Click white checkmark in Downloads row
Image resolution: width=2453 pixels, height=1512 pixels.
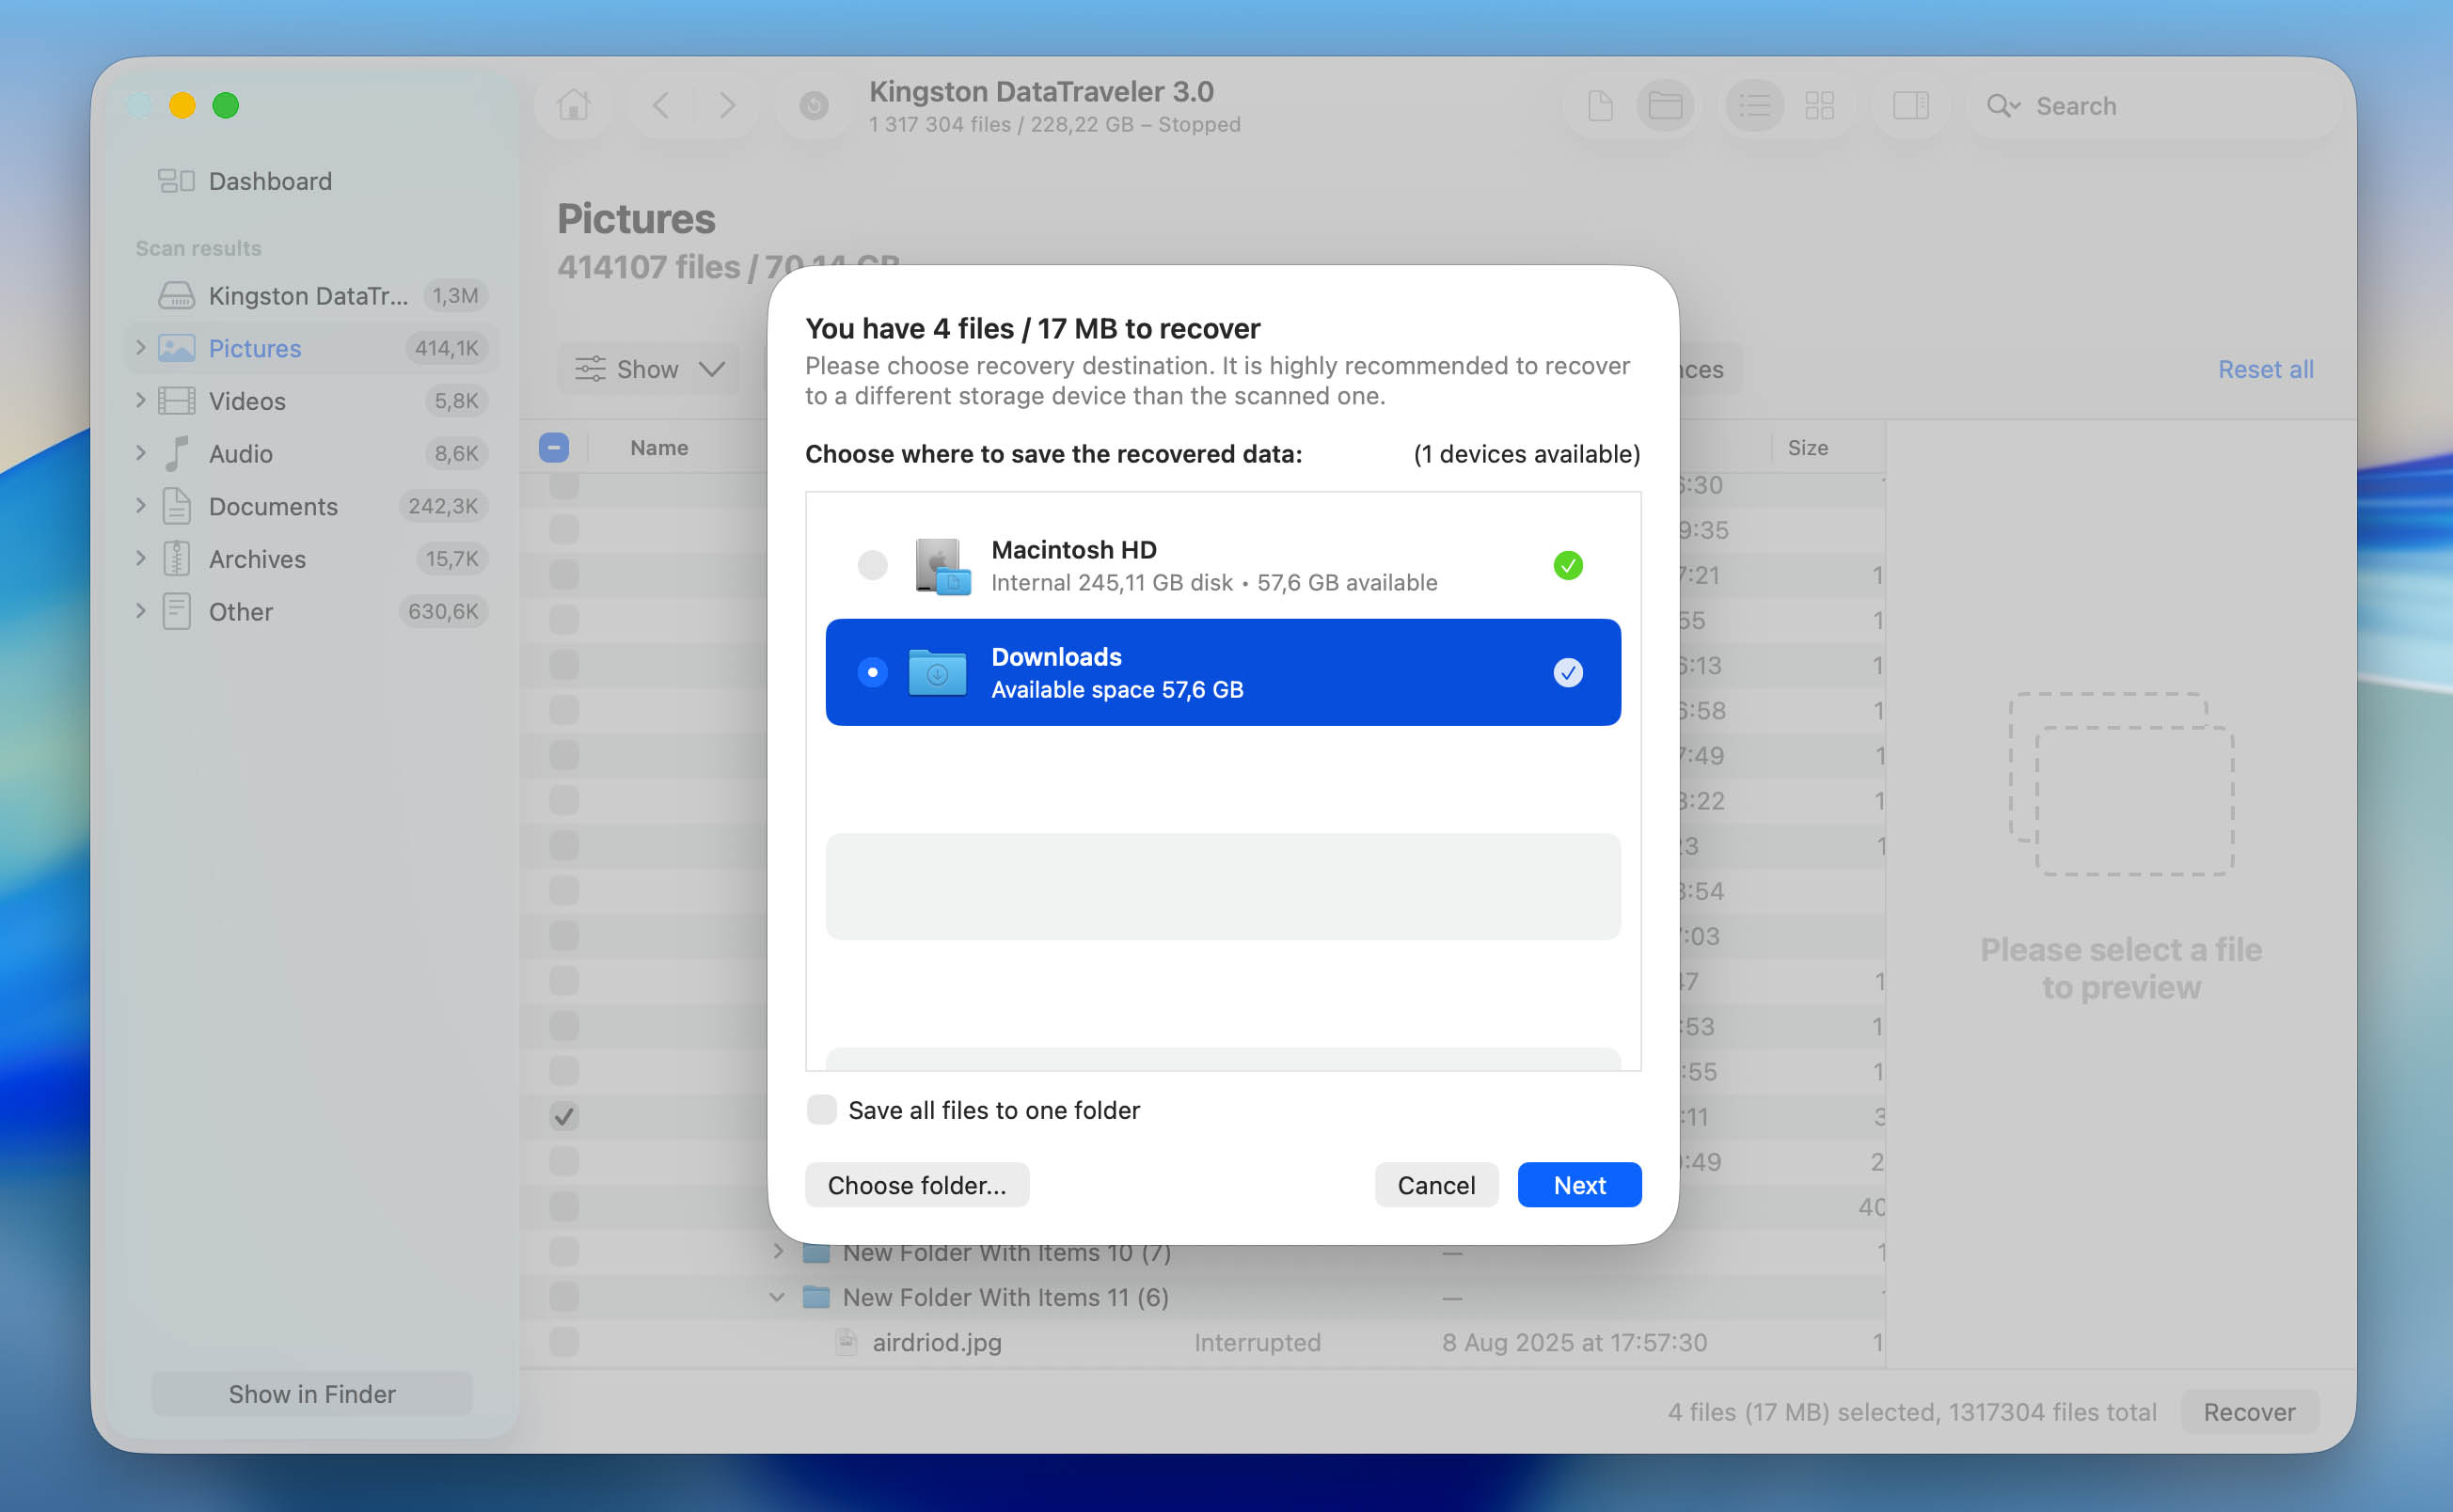click(x=1568, y=672)
